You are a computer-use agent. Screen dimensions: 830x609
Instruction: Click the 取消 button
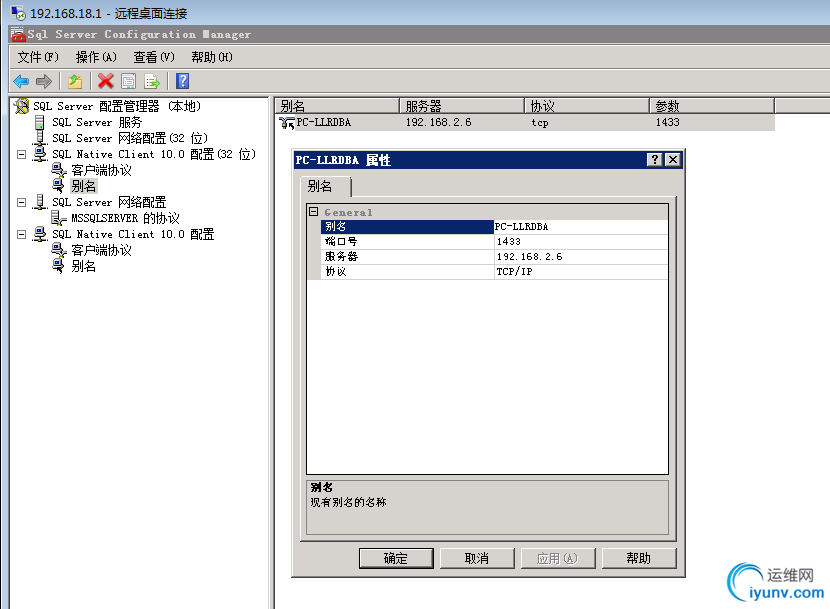476,558
